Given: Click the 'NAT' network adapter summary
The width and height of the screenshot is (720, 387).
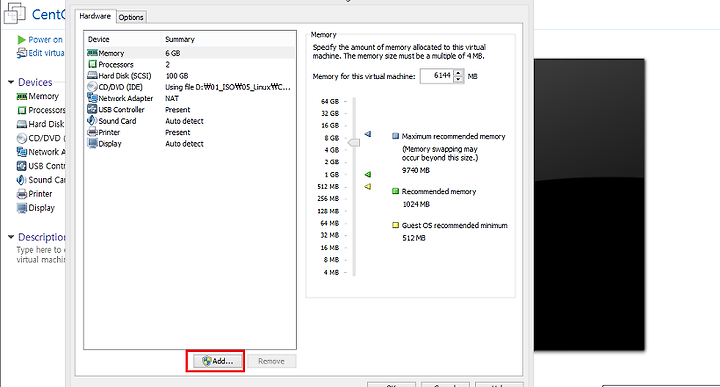Looking at the screenshot, I should coord(172,98).
